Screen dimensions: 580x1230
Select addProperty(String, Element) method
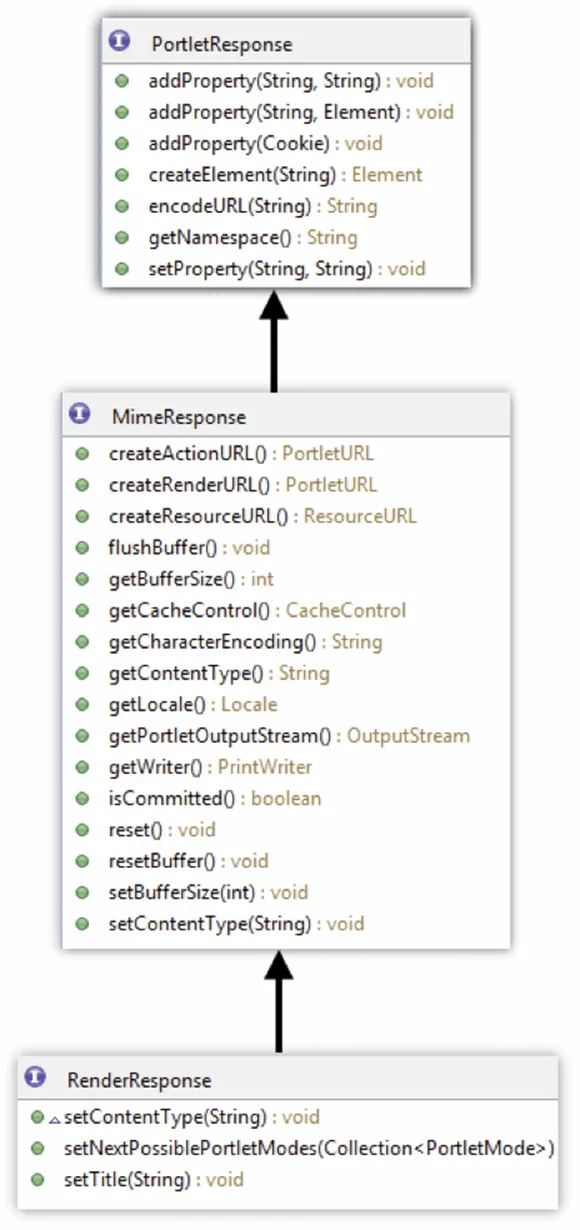click(301, 112)
